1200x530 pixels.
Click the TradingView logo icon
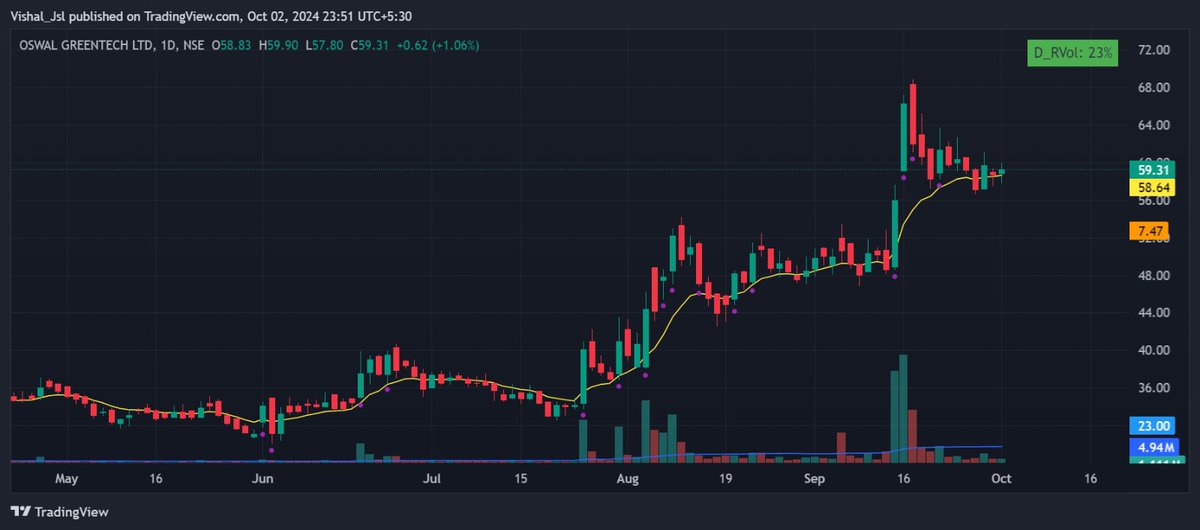click(22, 512)
